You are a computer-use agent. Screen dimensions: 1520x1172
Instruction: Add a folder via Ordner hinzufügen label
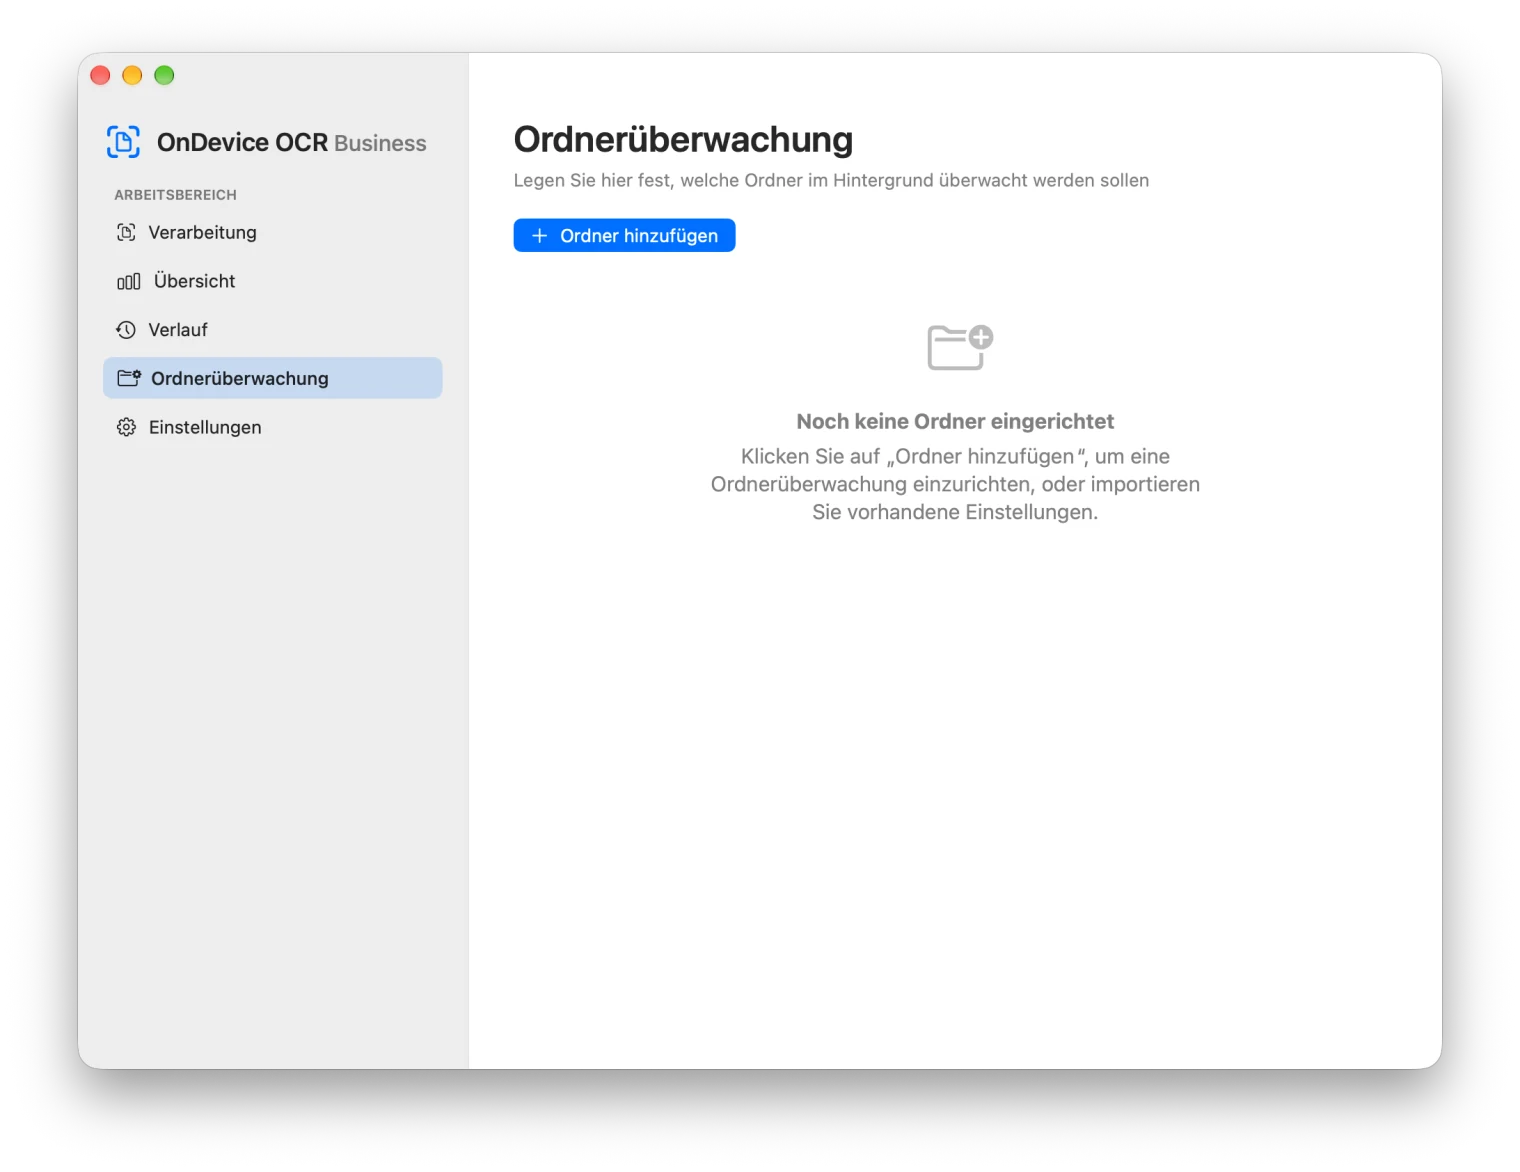pyautogui.click(x=639, y=236)
